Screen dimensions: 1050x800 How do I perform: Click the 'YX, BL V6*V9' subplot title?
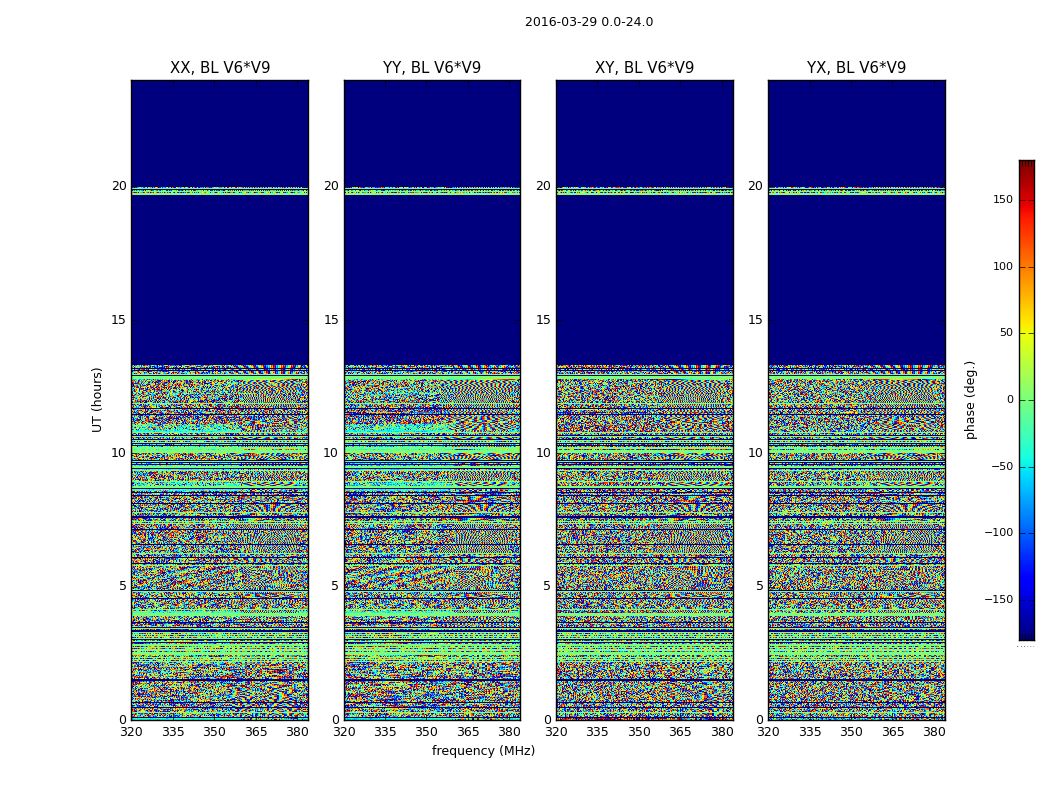(856, 68)
